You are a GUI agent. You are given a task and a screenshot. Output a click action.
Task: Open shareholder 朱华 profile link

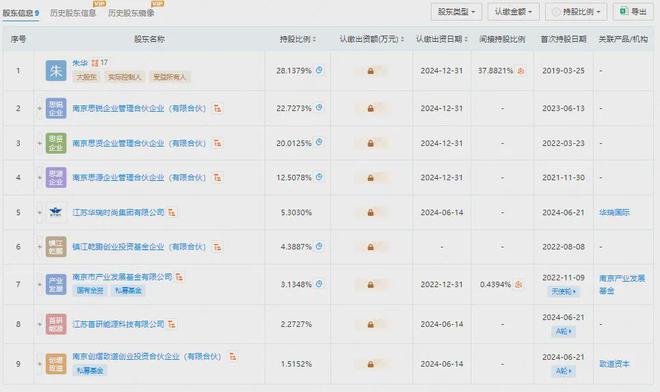[80, 63]
